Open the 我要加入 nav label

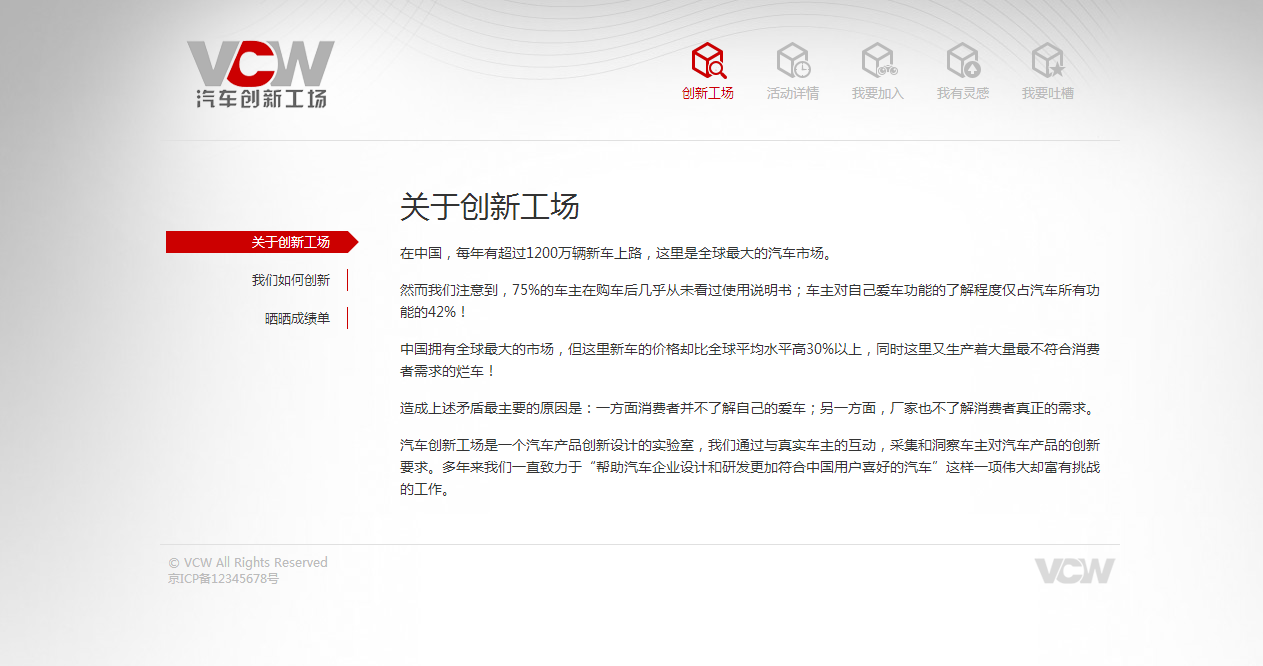click(879, 92)
